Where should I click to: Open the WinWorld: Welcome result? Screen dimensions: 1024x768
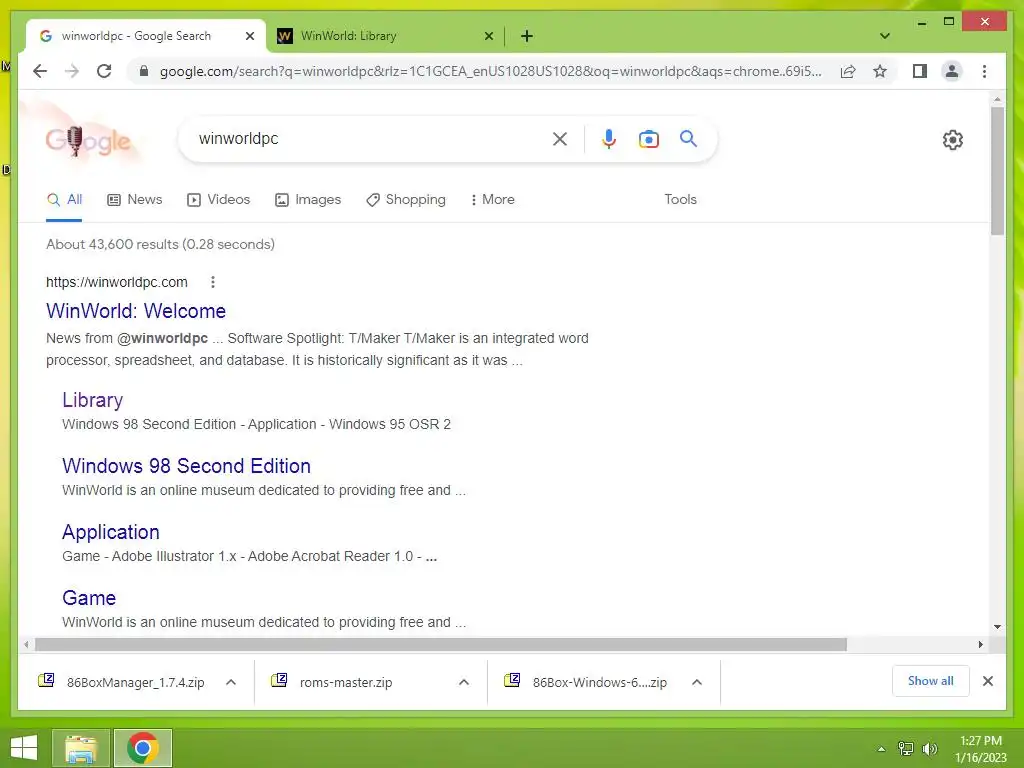pos(136,311)
